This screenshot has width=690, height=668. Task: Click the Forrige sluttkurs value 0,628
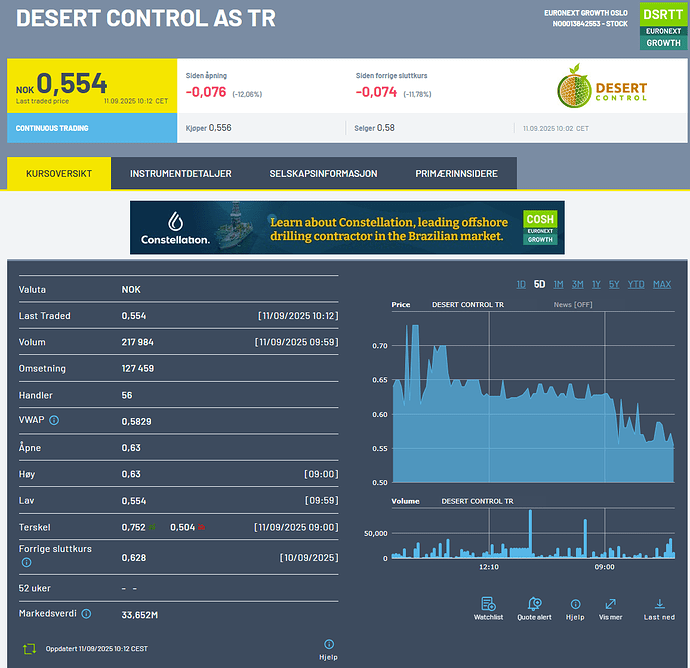point(134,558)
